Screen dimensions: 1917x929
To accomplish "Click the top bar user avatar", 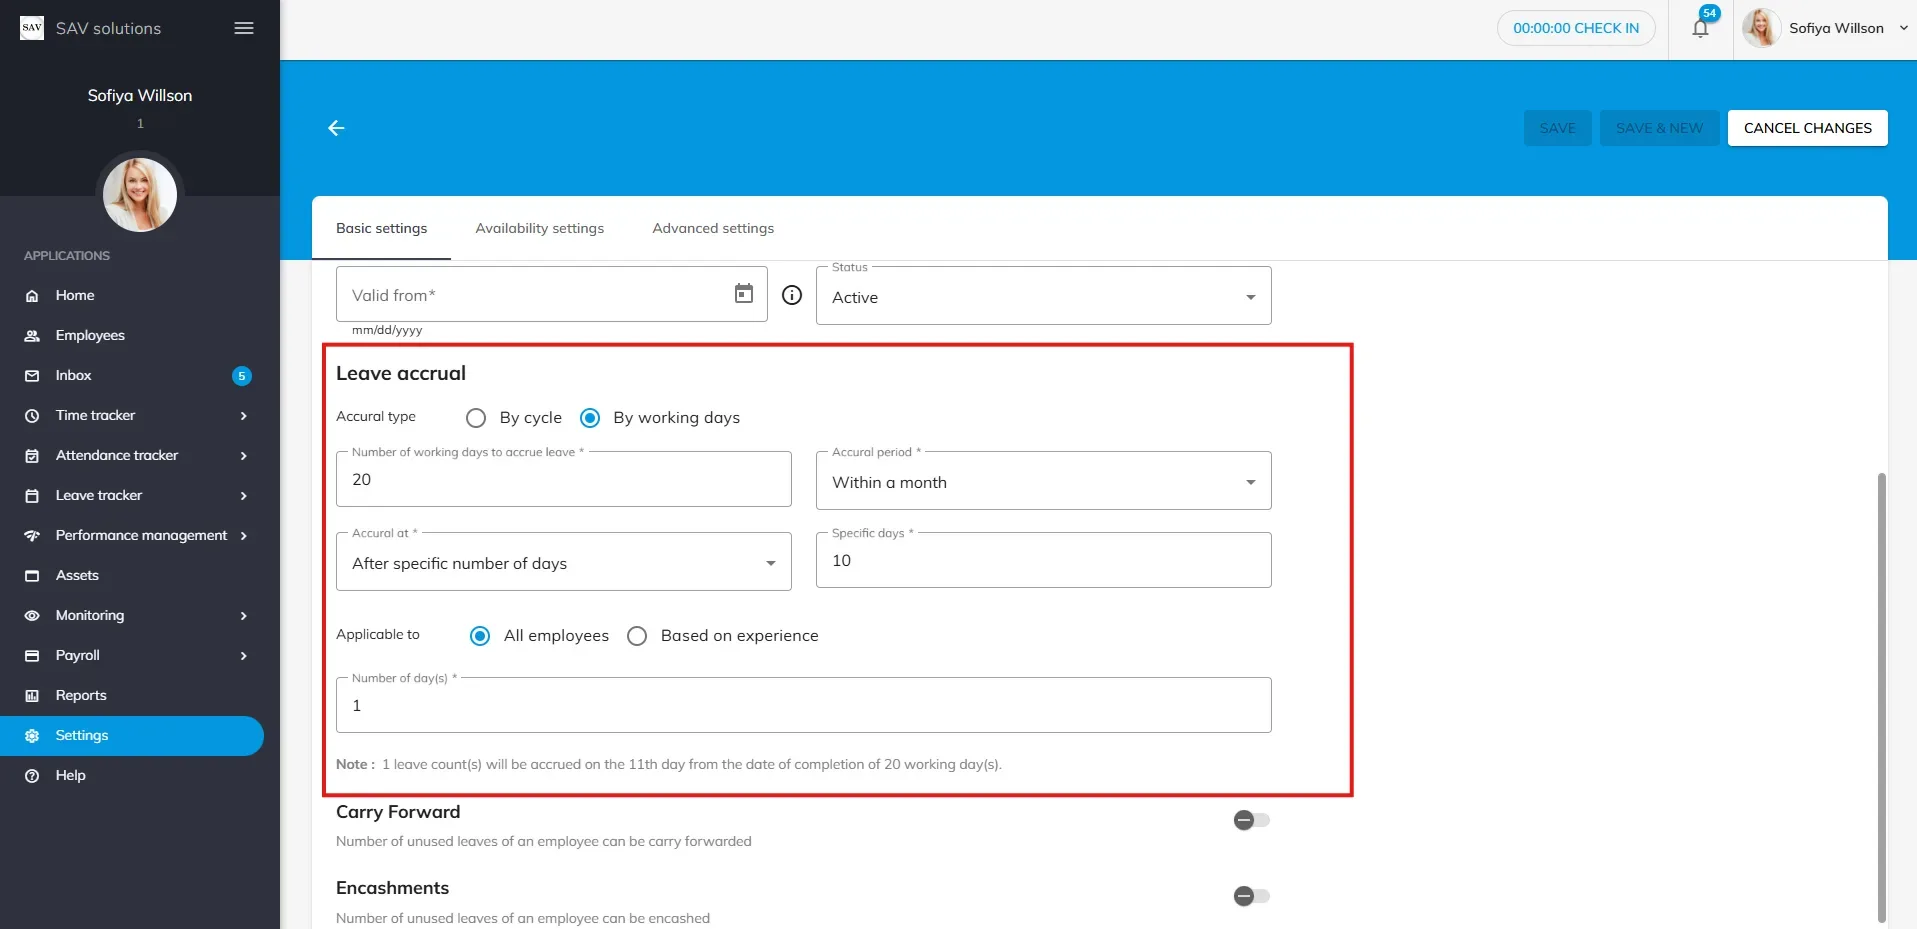I will coord(1761,28).
